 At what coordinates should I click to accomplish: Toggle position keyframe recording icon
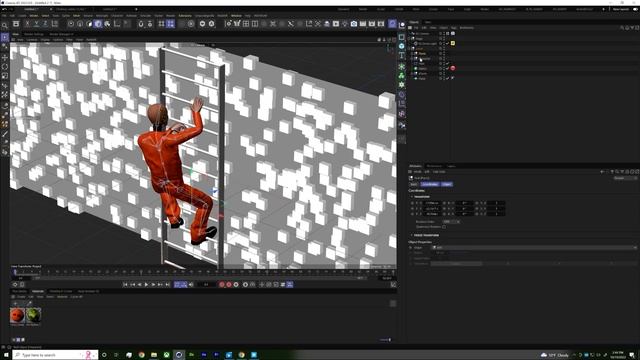pyautogui.click(x=262, y=284)
